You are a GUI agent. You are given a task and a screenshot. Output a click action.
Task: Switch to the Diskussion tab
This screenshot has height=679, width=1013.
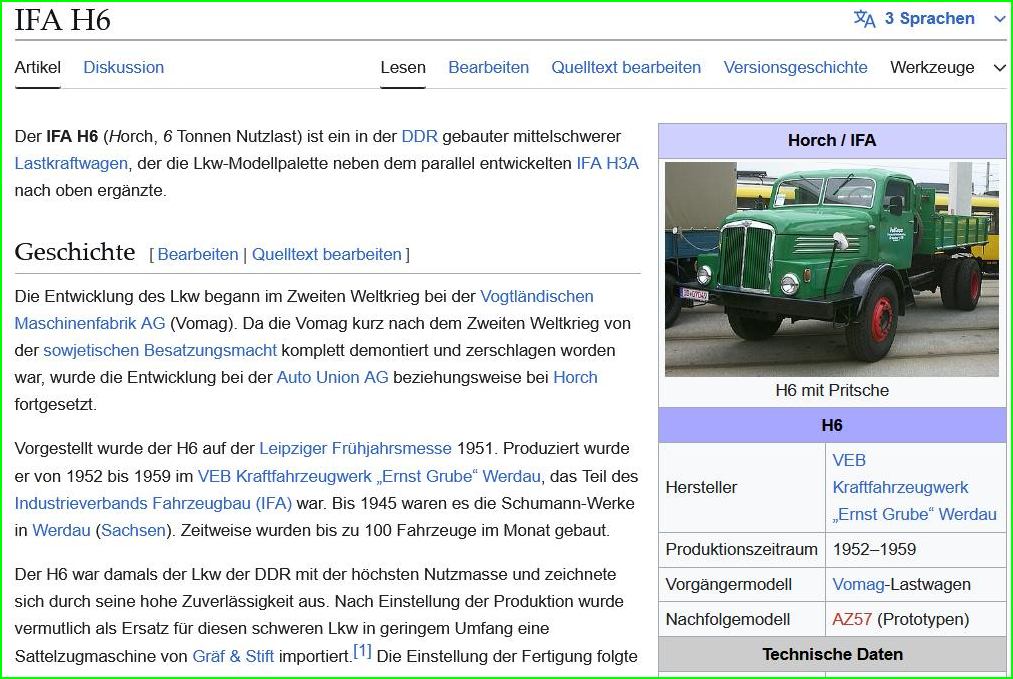123,68
